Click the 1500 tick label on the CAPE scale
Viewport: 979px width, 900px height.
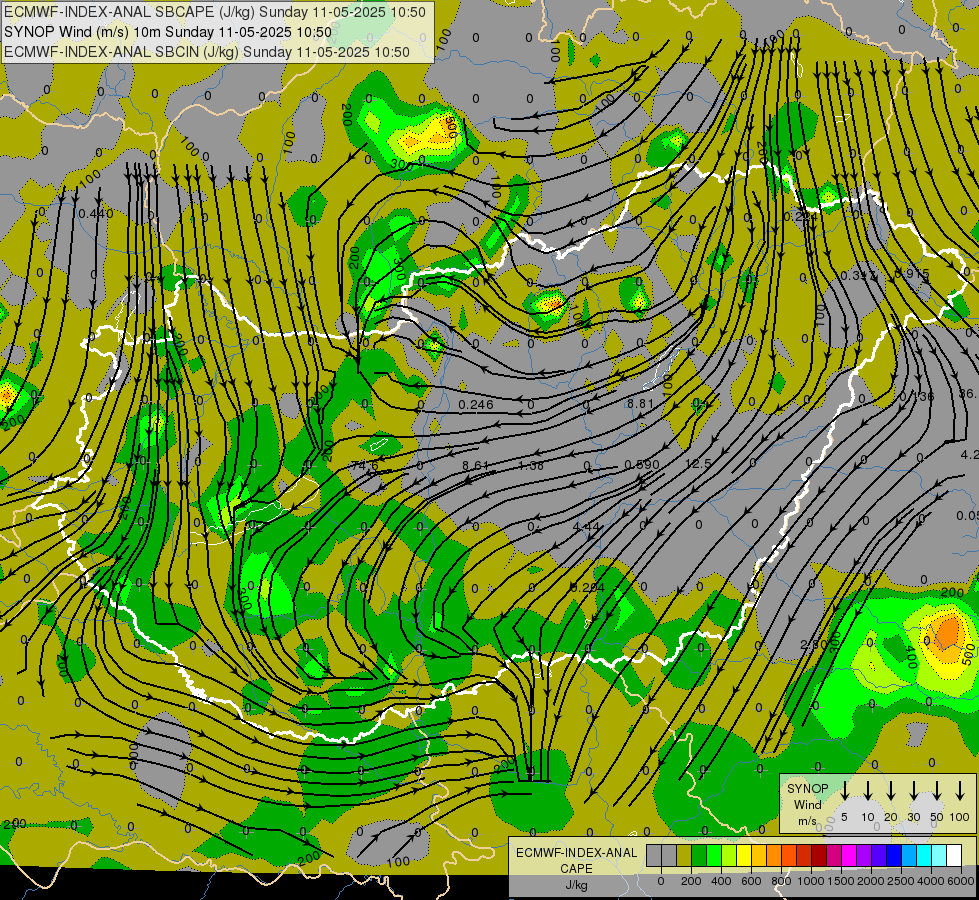(841, 881)
